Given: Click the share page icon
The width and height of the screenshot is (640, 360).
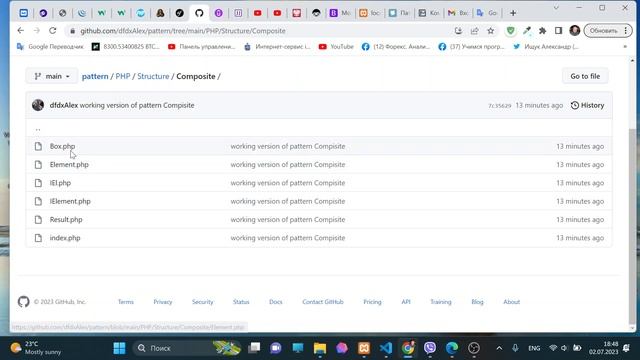Looking at the screenshot, I should tap(474, 31).
